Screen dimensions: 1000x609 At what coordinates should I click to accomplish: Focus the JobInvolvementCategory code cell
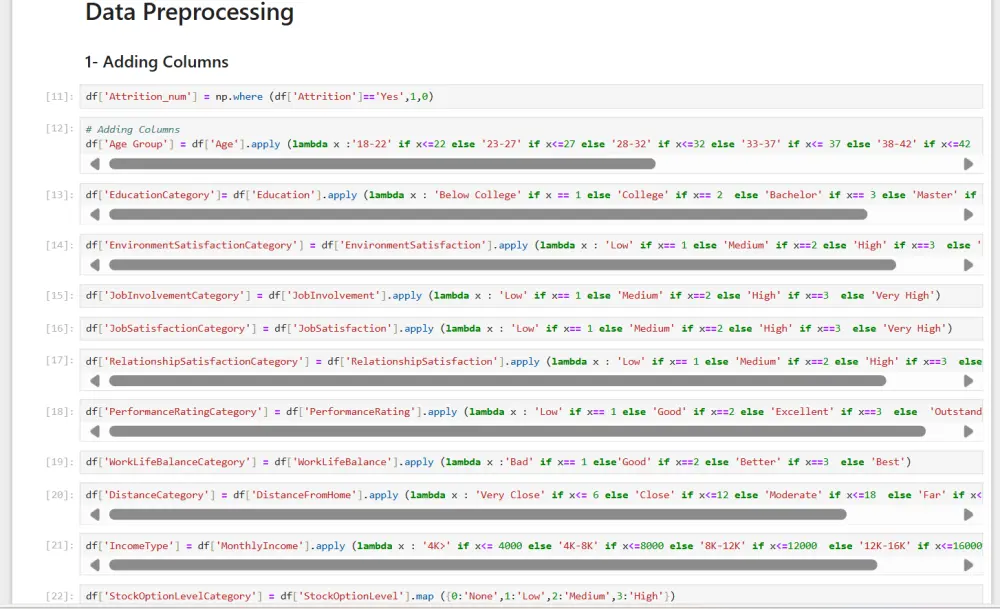pos(600,295)
